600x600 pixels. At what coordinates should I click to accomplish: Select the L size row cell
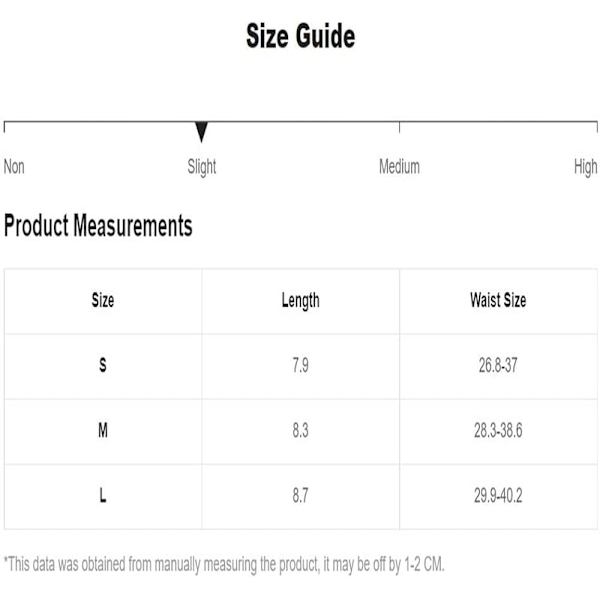click(103, 496)
